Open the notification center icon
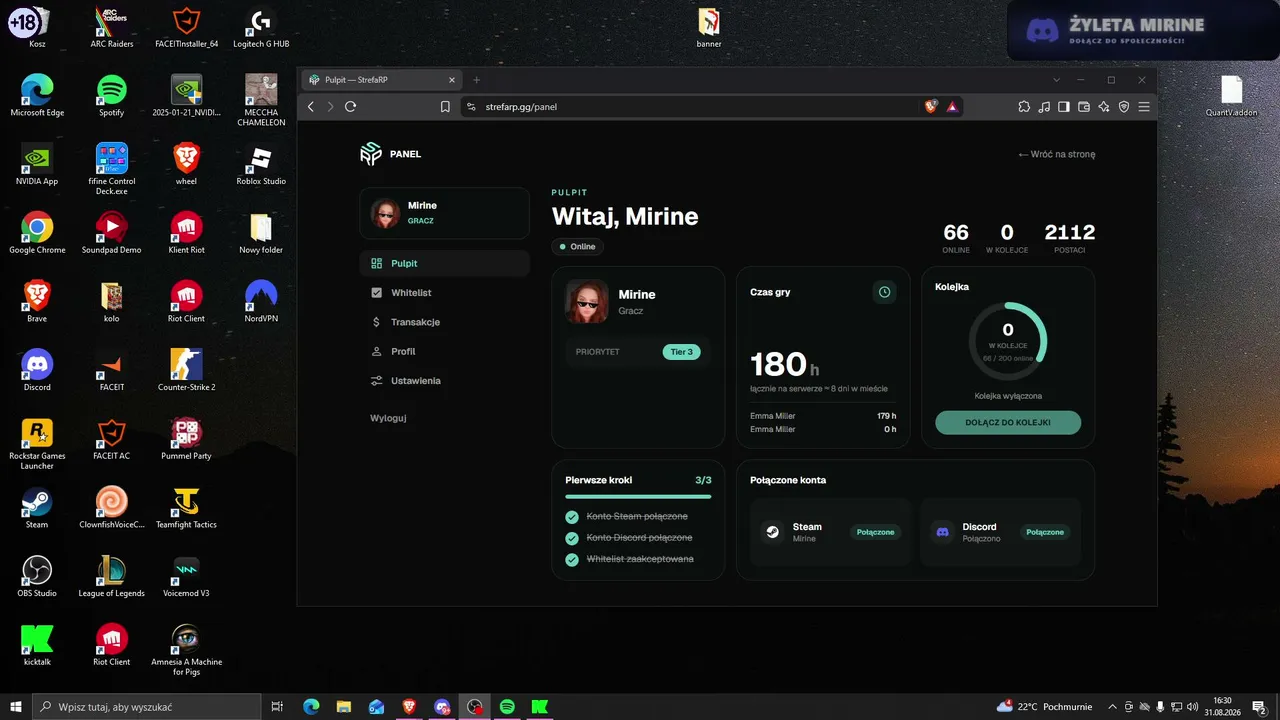This screenshot has width=1280, height=720. (x=1259, y=707)
